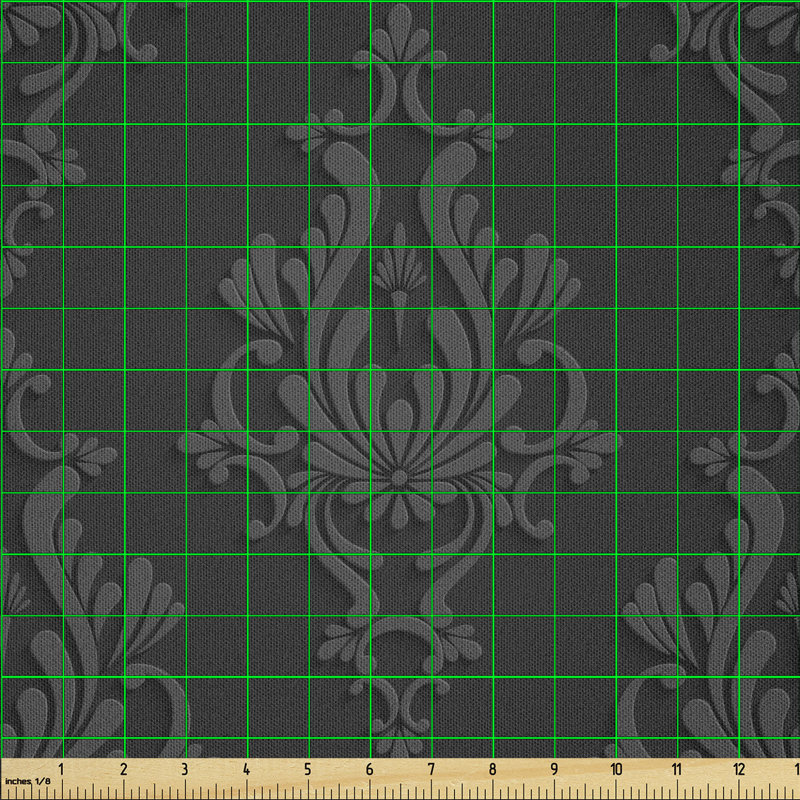Image resolution: width=800 pixels, height=800 pixels.
Task: Click the number 9 on the ruler
Action: 554,769
